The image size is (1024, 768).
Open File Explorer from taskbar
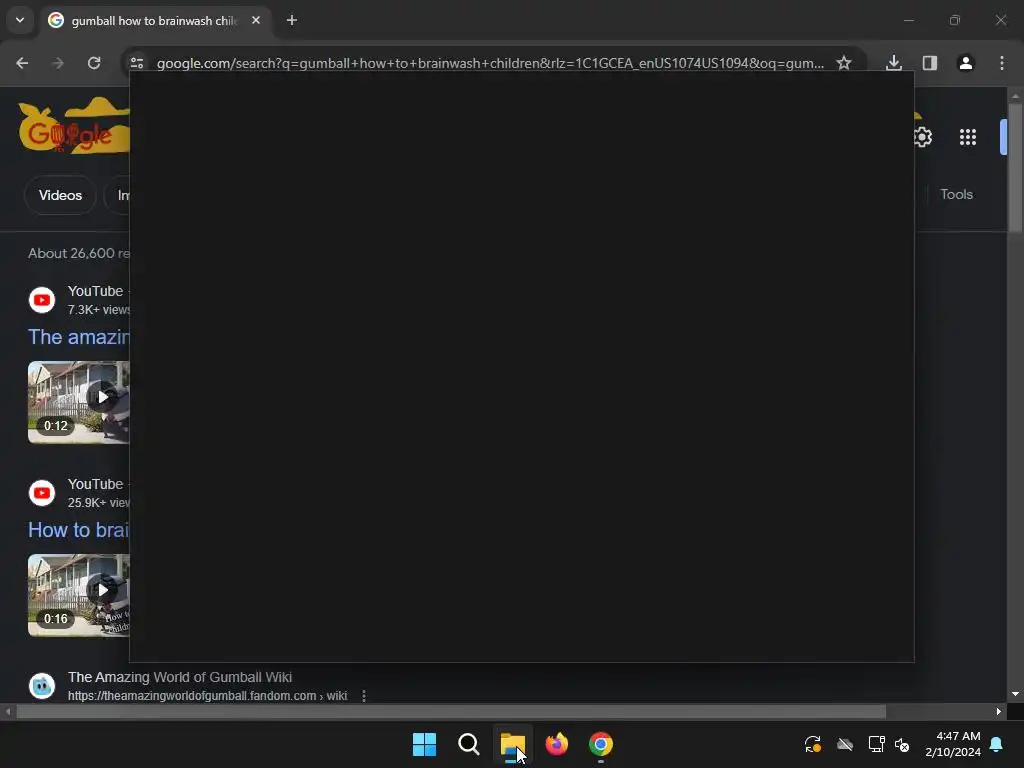tap(513, 744)
